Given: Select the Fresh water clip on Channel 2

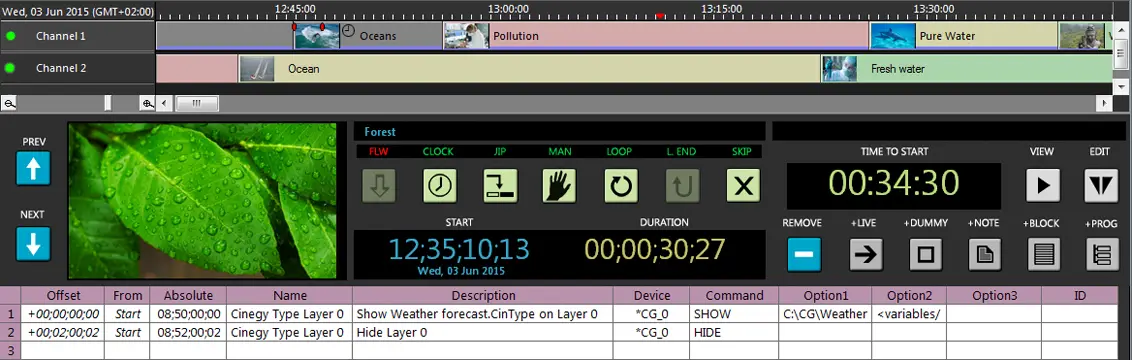Looking at the screenshot, I should point(967,69).
